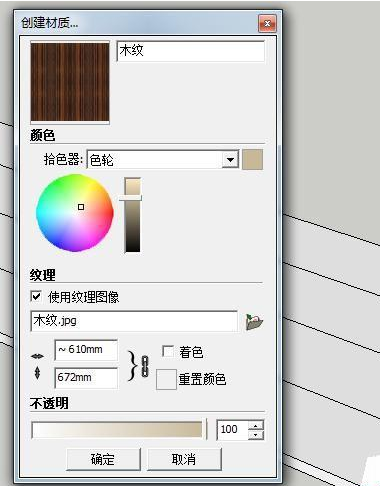This screenshot has height=486, width=380.
Task: Click the 色轮 picker combo box
Action: tap(163, 160)
